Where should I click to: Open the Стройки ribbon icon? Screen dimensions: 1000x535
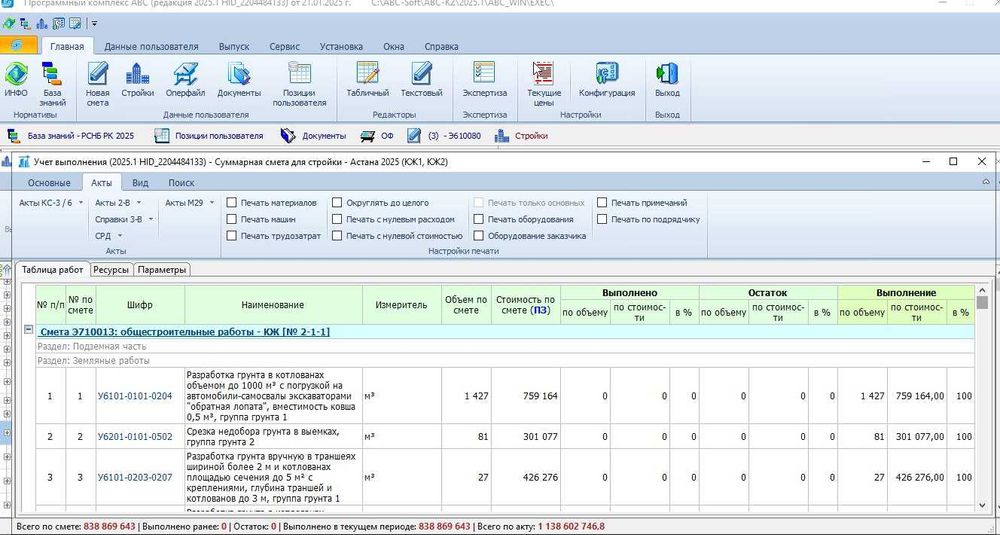[x=137, y=79]
